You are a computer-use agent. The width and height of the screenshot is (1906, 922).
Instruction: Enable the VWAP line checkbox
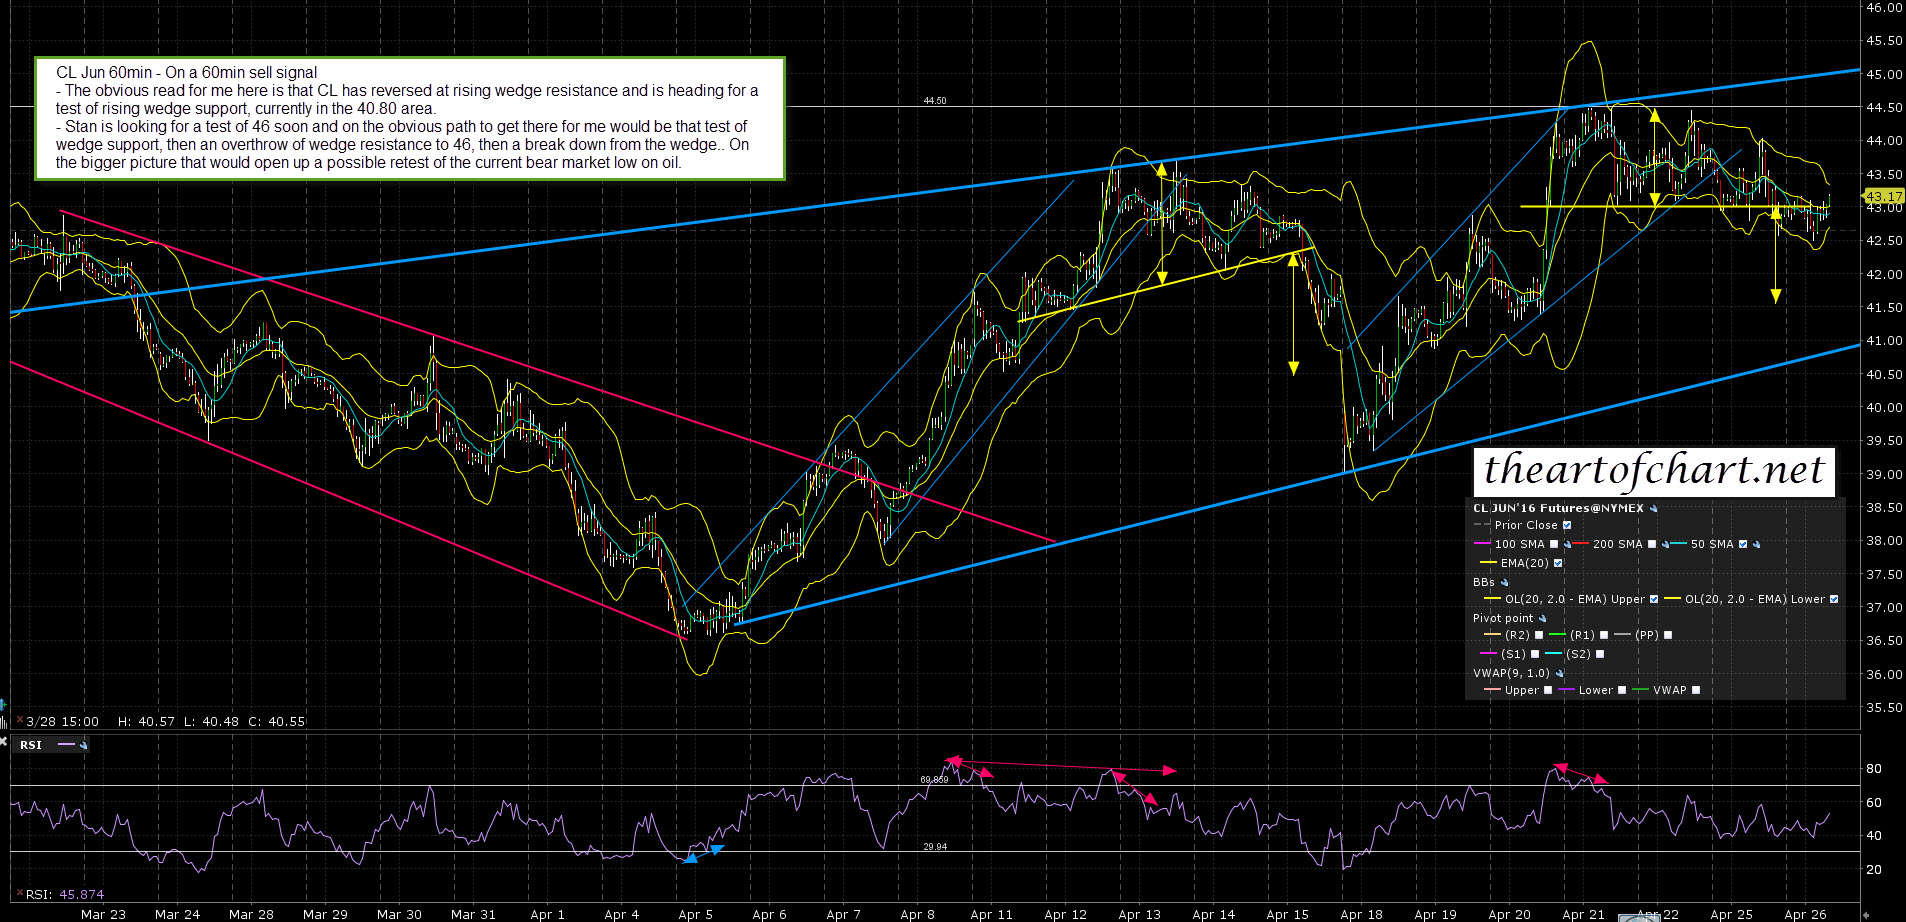(x=1695, y=690)
